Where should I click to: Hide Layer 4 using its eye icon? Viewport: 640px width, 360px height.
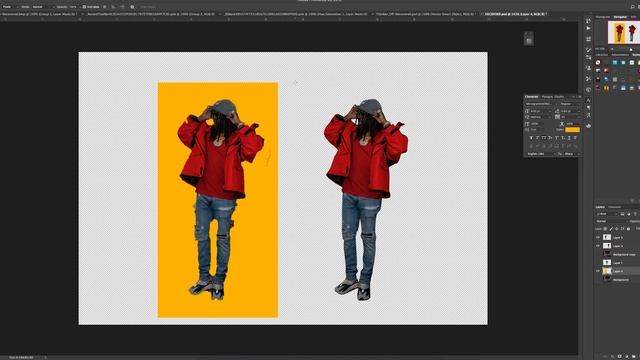tap(598, 271)
